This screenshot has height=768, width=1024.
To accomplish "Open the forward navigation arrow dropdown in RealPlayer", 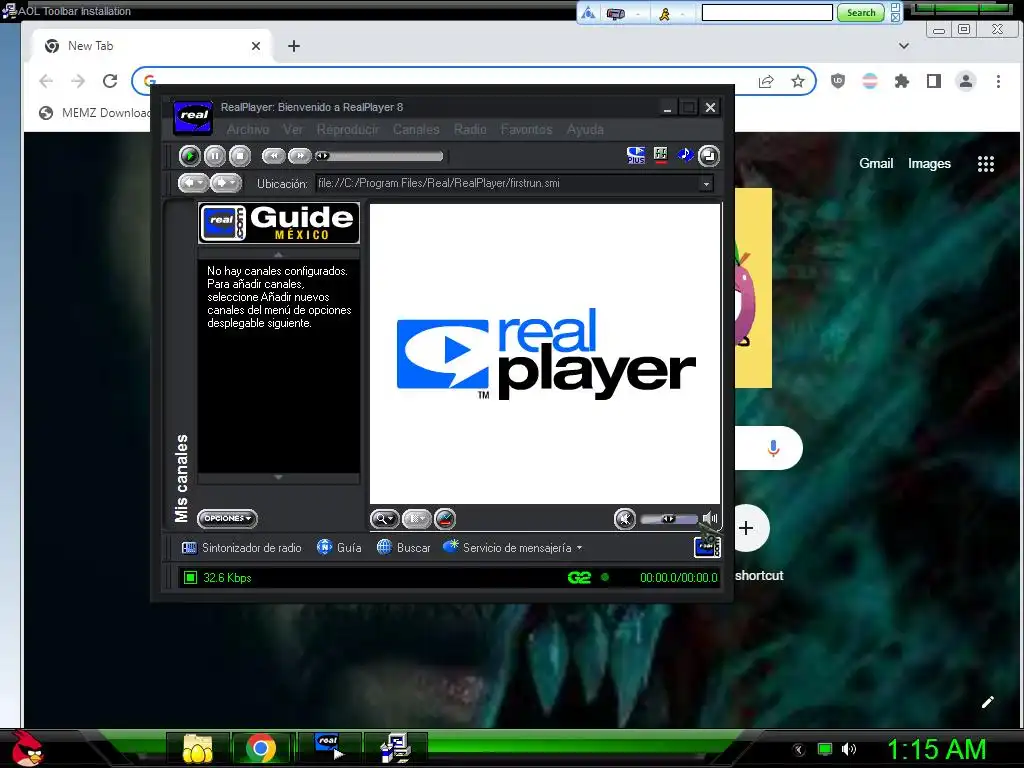I will [x=226, y=183].
